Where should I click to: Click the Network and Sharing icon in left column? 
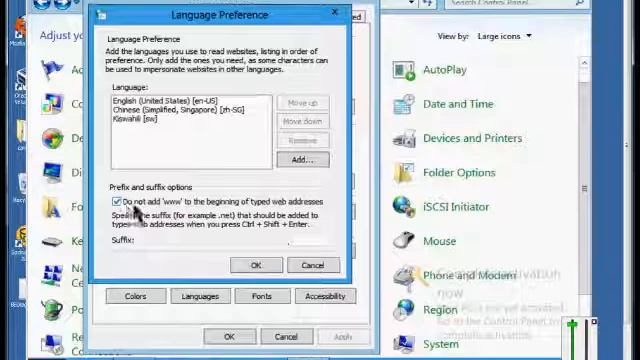point(52,276)
